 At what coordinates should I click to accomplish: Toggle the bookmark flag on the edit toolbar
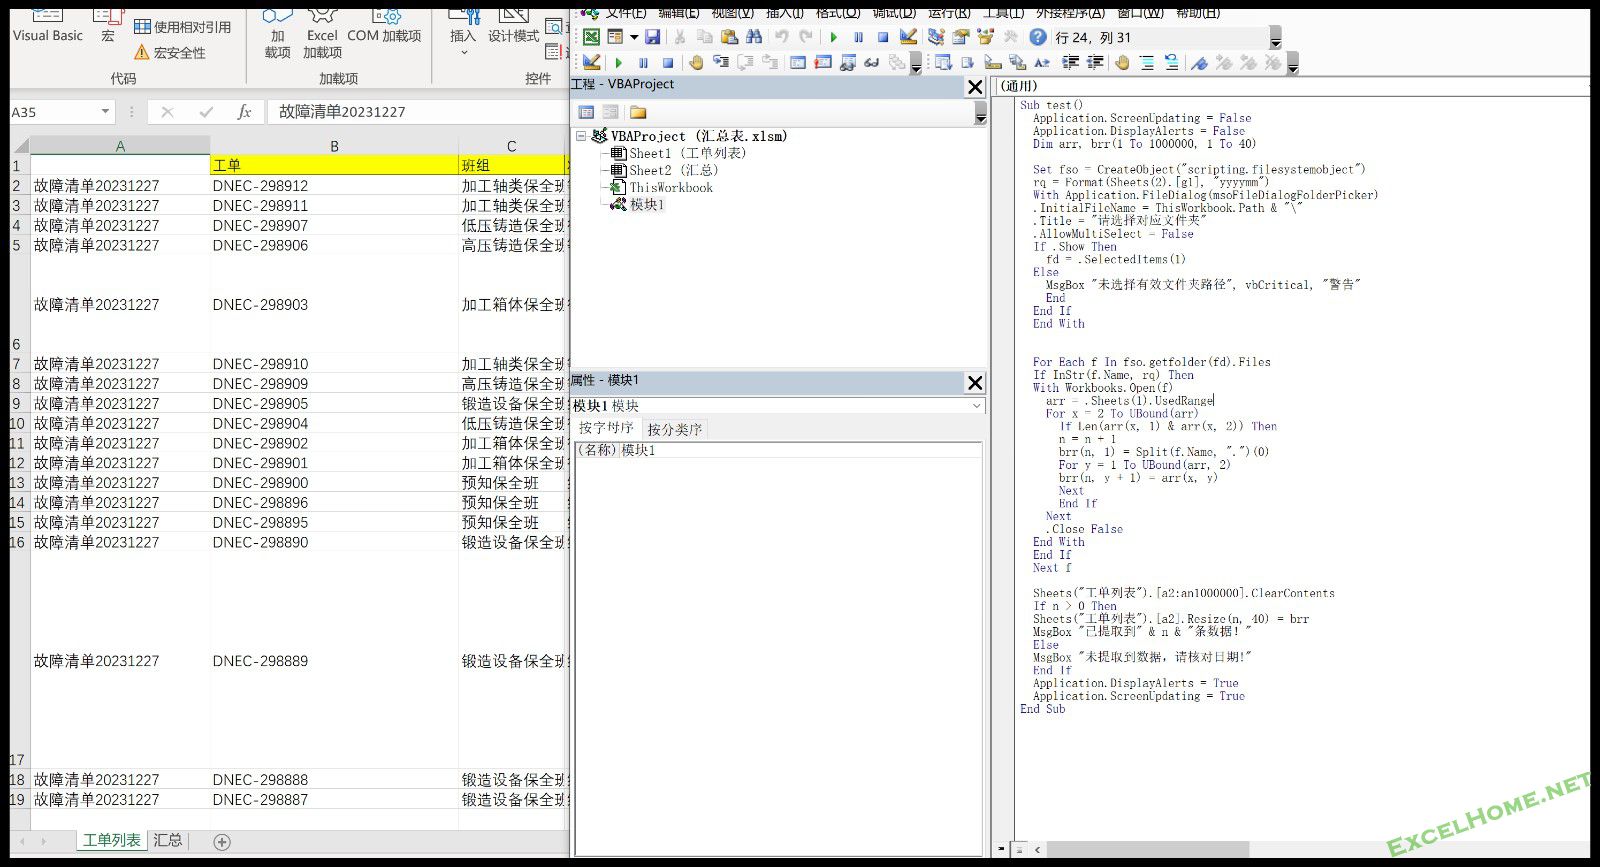pos(1199,62)
